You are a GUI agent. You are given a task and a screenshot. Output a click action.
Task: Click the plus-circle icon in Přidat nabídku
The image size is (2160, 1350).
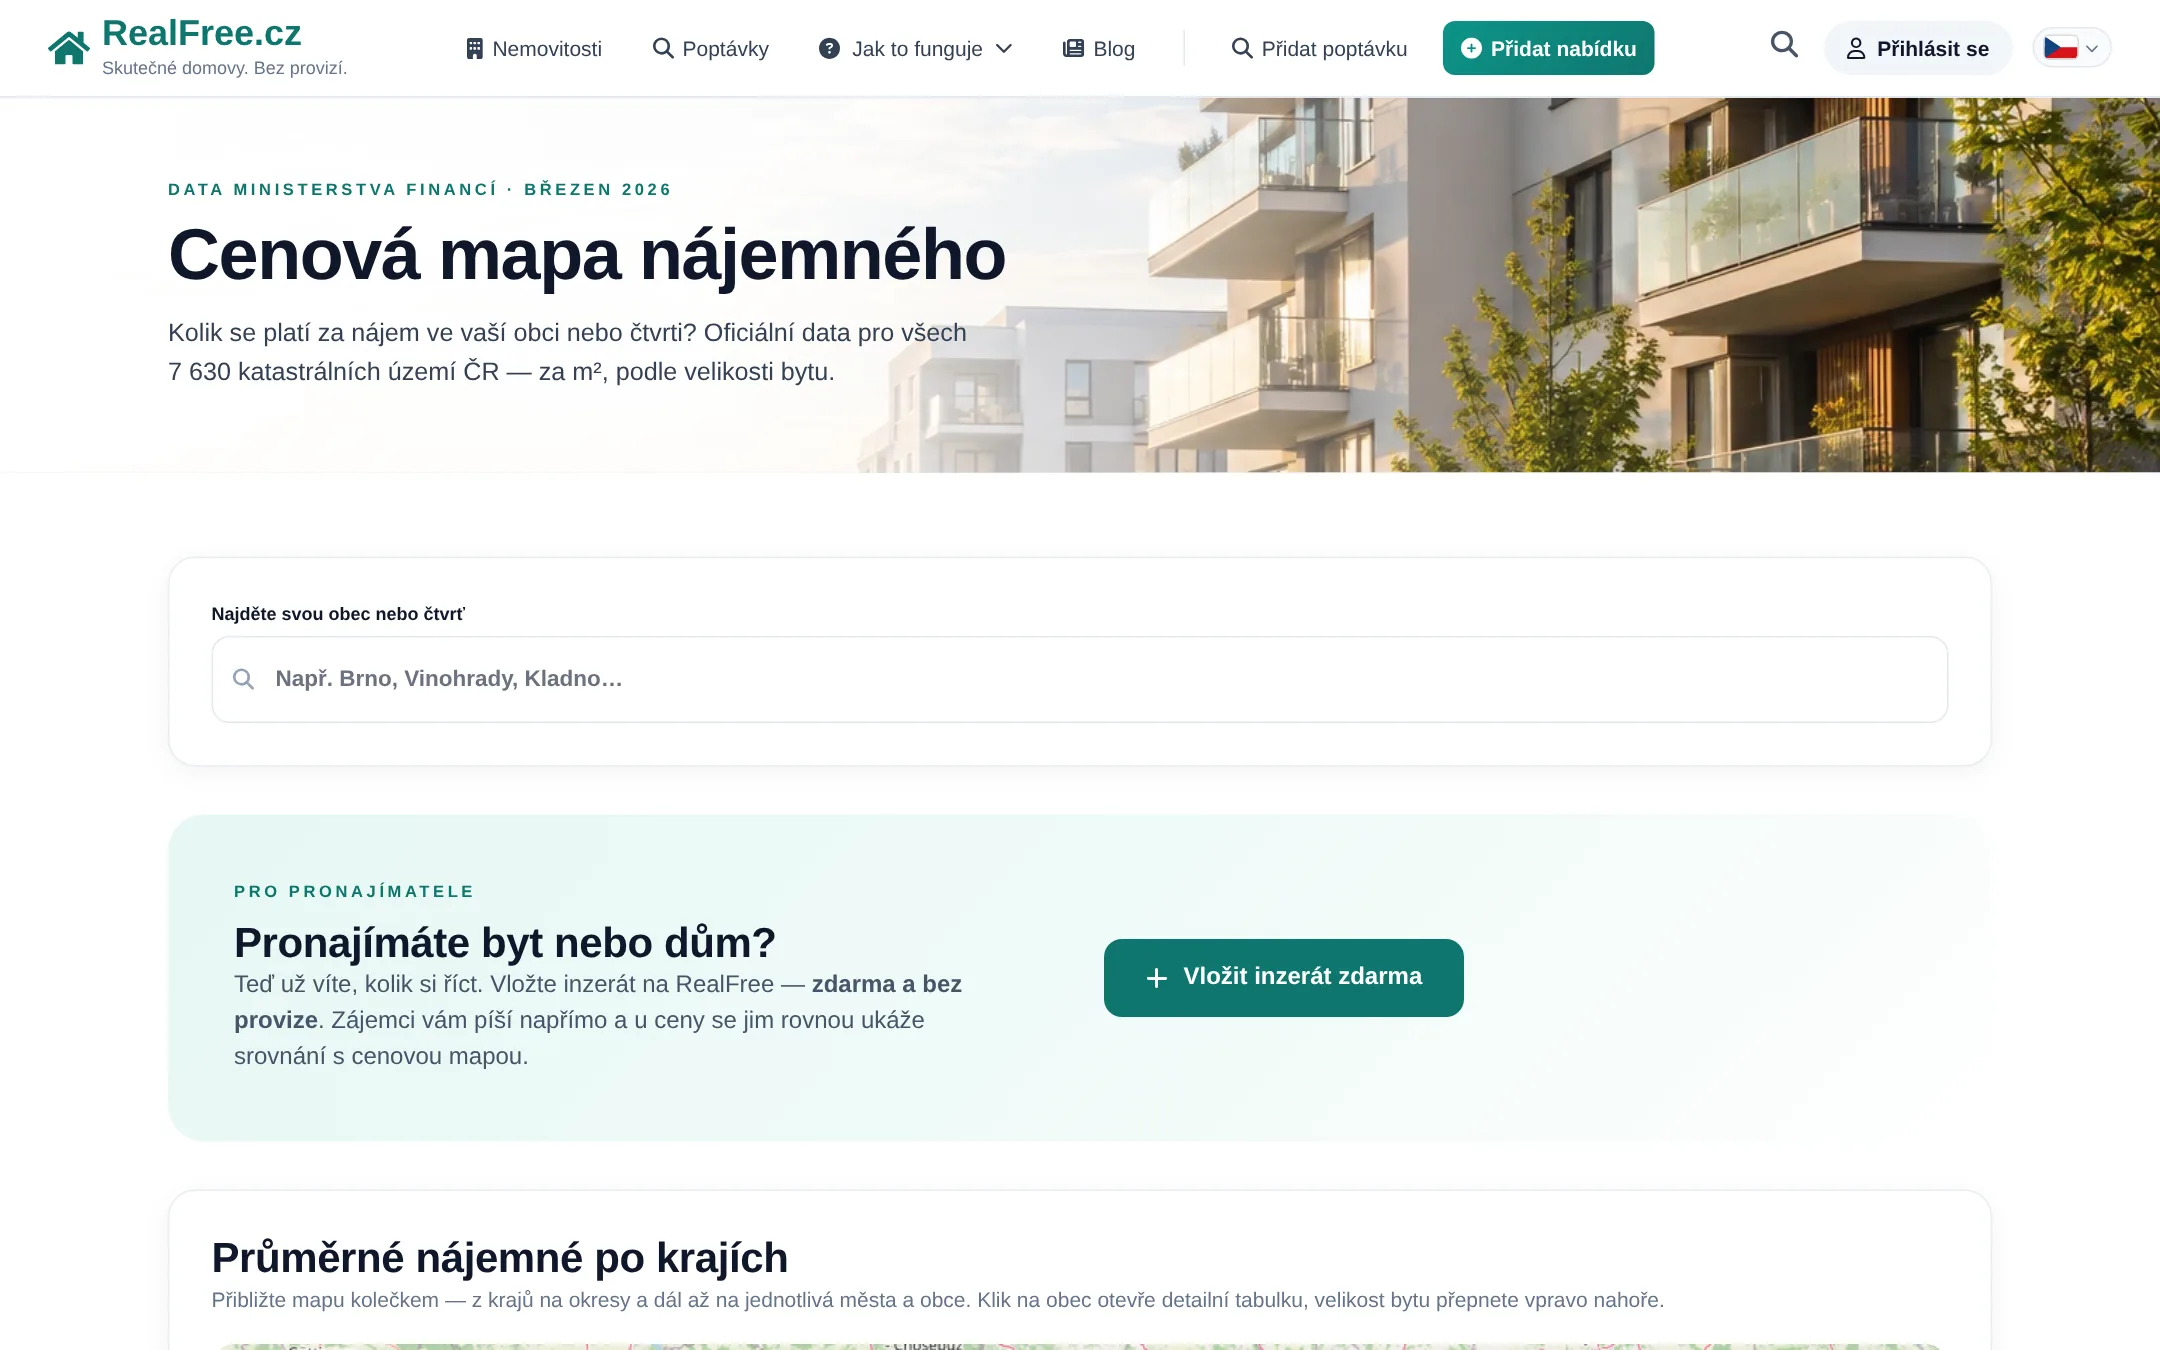click(1471, 48)
